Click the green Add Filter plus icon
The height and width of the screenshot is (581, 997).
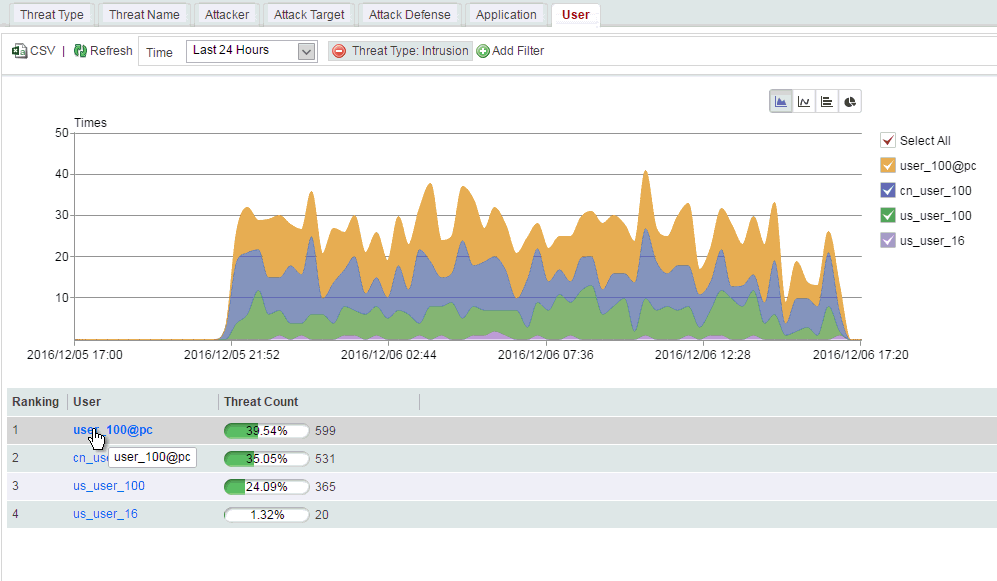point(483,51)
